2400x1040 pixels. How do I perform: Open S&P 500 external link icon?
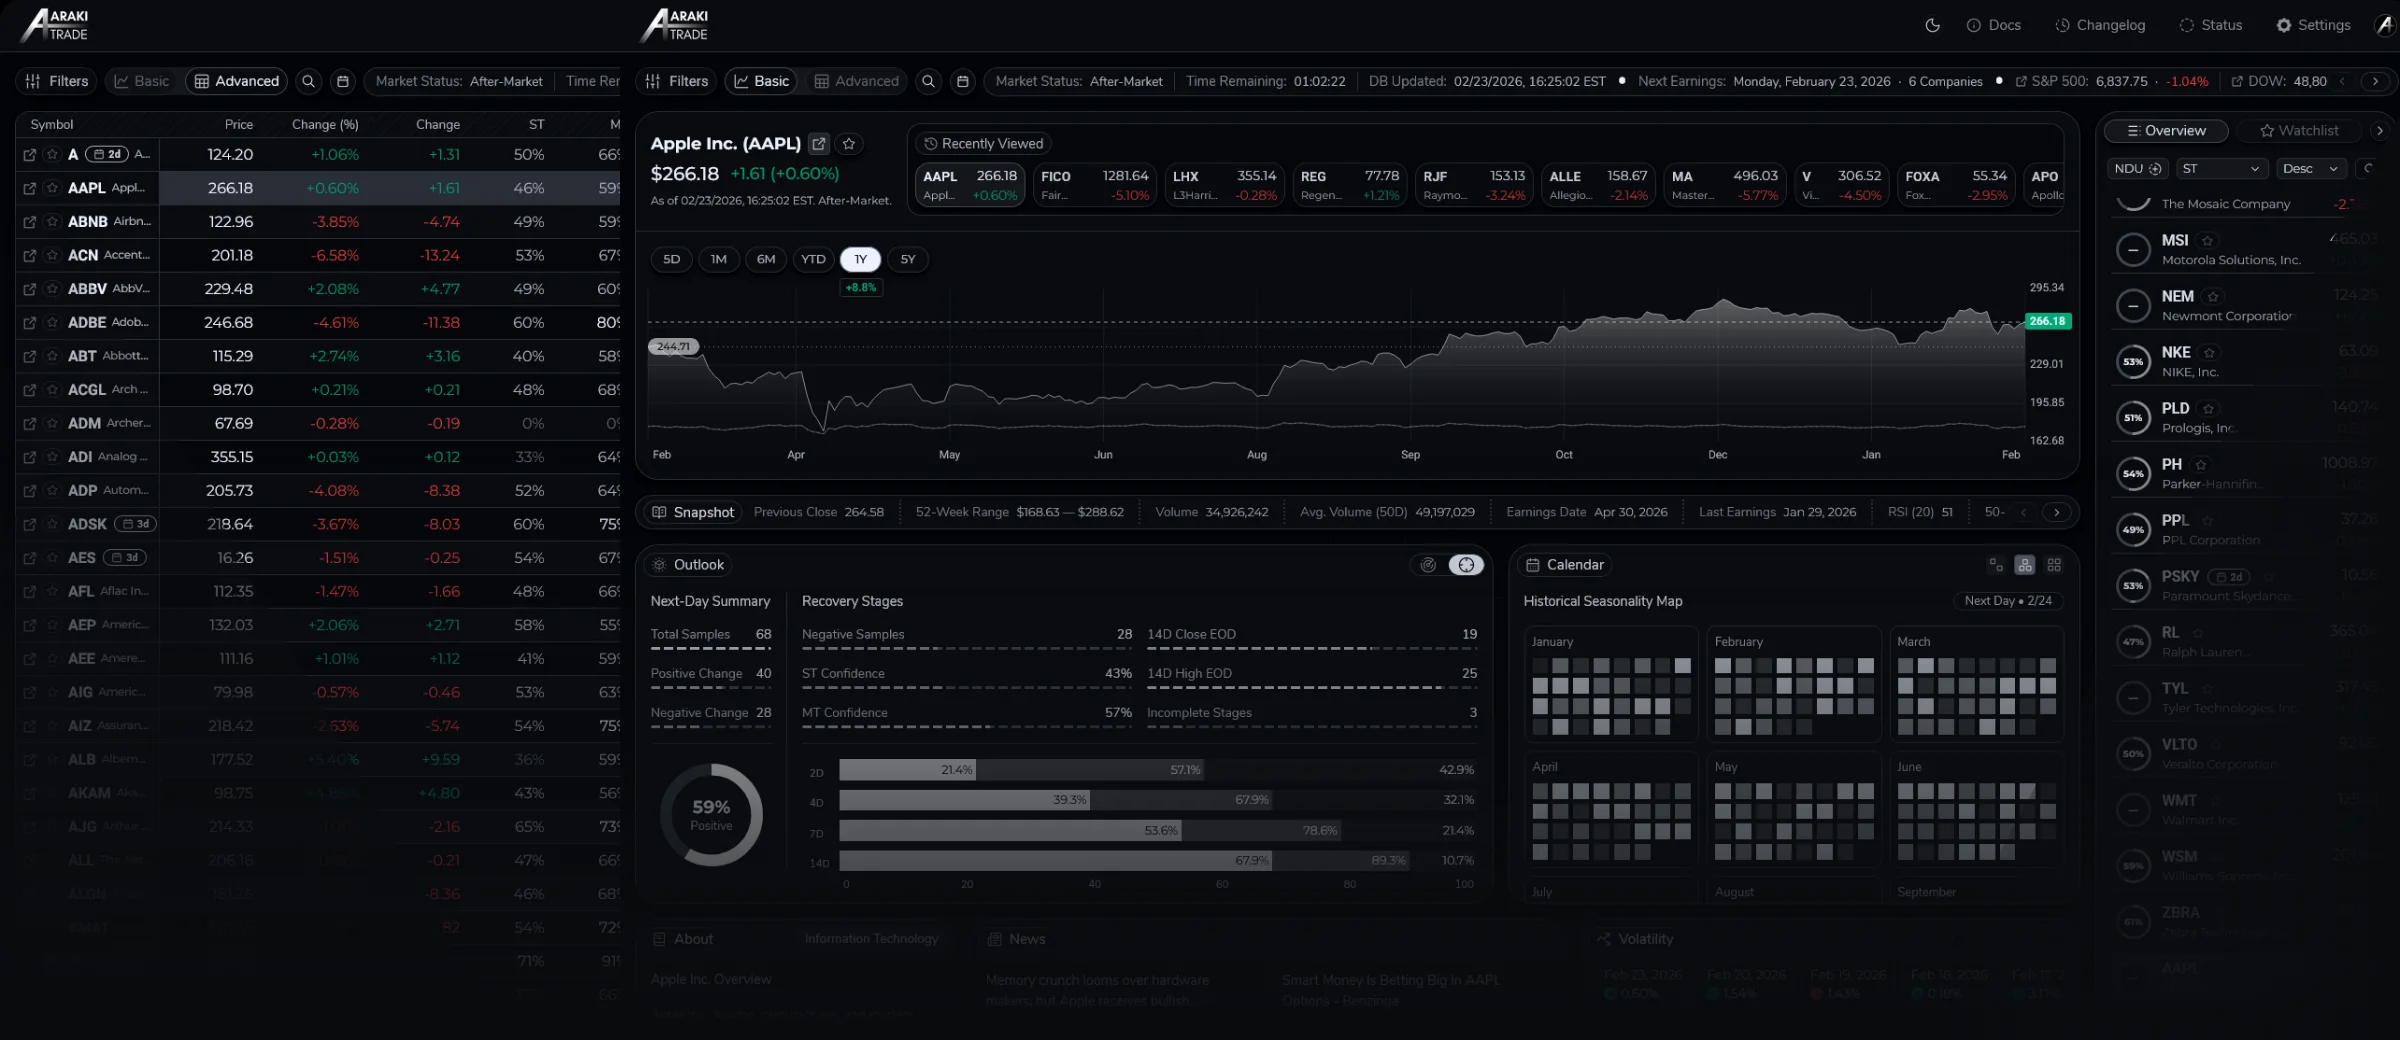click(x=2021, y=81)
